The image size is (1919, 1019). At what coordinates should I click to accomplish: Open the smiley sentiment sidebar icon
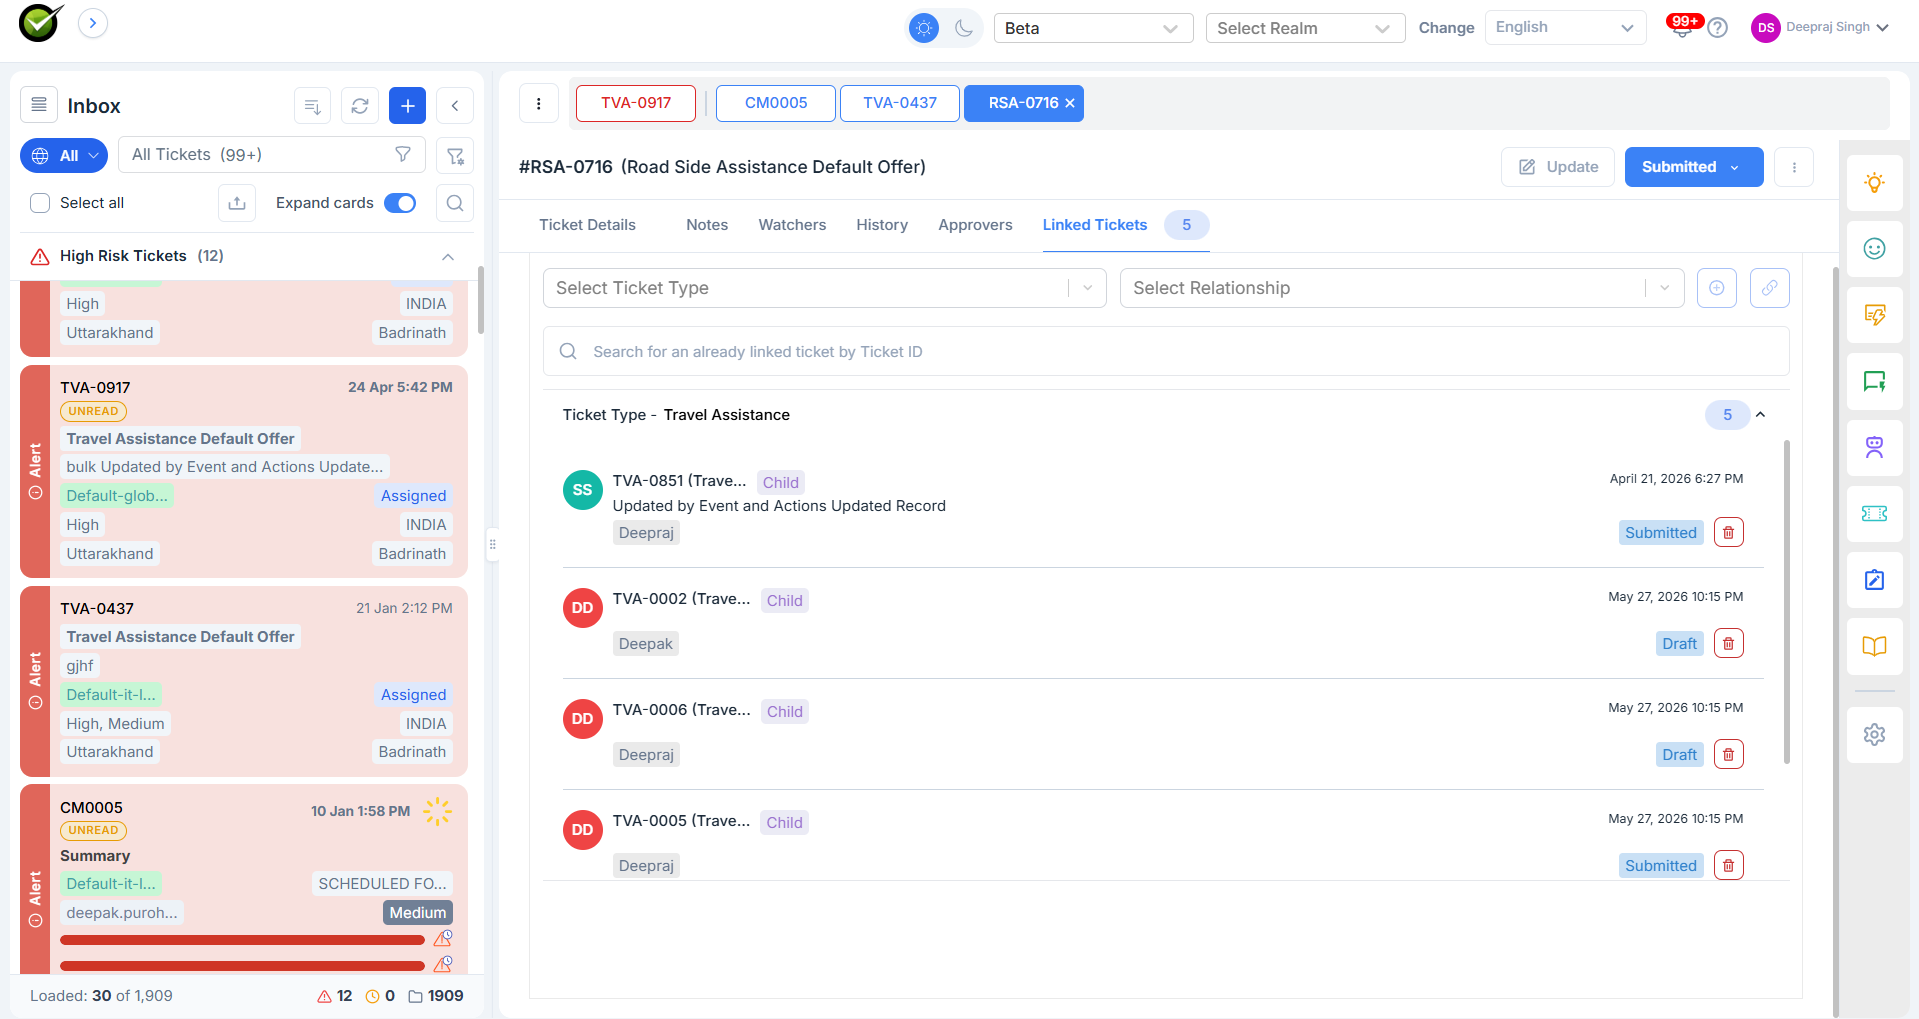coord(1875,249)
